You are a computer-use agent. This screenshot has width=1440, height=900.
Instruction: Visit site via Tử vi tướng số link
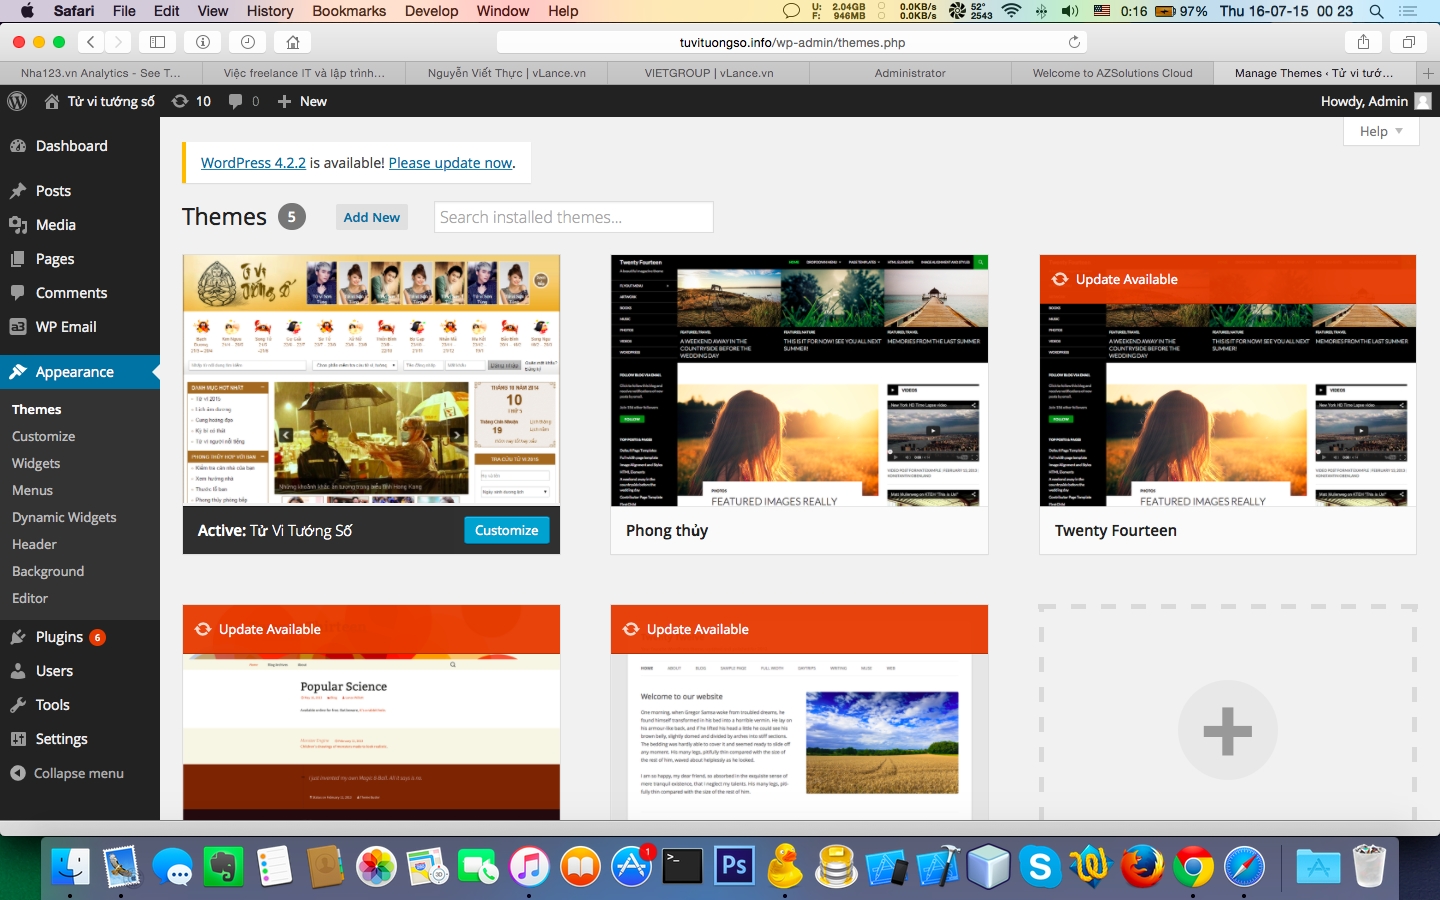coord(100,101)
